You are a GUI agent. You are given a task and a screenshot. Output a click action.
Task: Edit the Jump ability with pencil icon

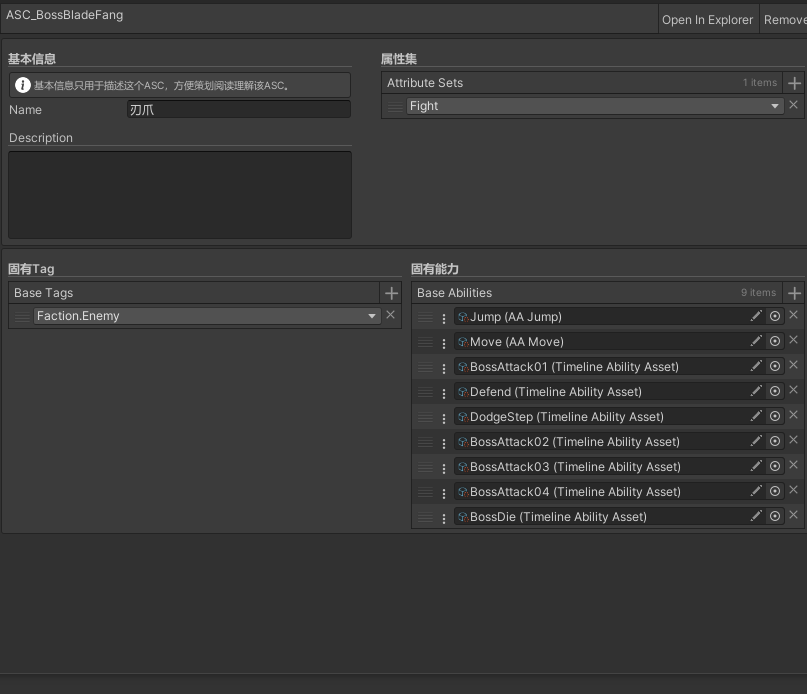756,316
